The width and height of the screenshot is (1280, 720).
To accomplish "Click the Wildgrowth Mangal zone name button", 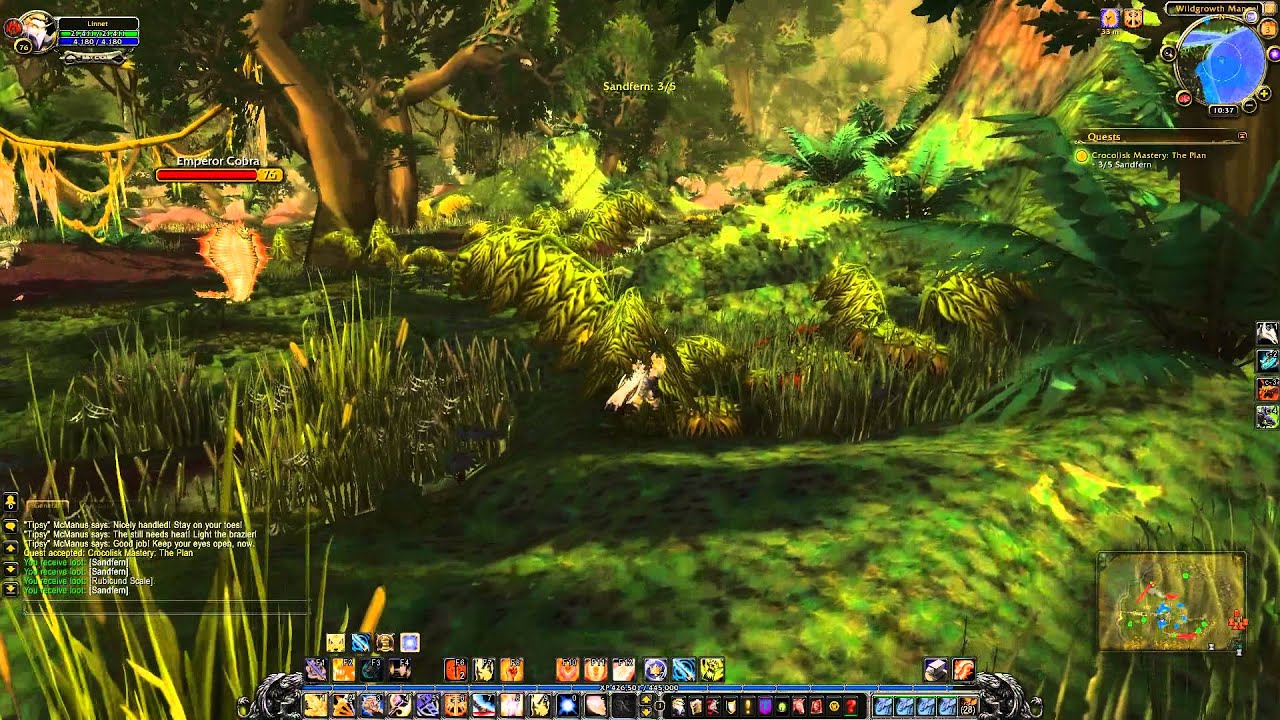I will click(1215, 9).
